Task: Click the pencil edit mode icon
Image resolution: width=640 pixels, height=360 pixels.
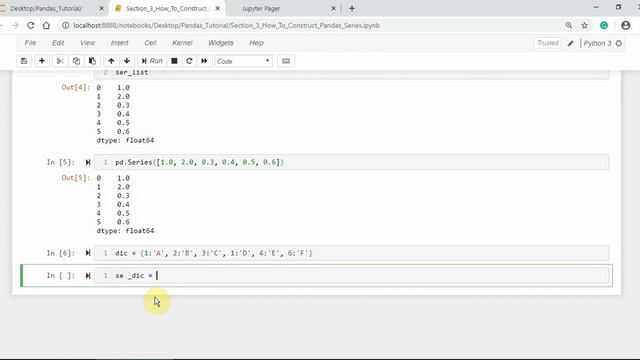Action: 571,43
